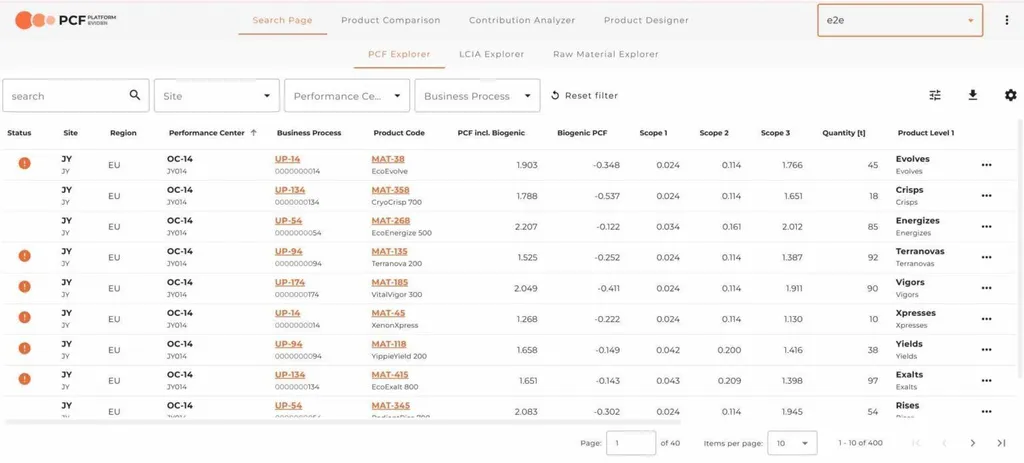Open the MAT-185 product link
The width and height of the screenshot is (1024, 463).
click(390, 282)
